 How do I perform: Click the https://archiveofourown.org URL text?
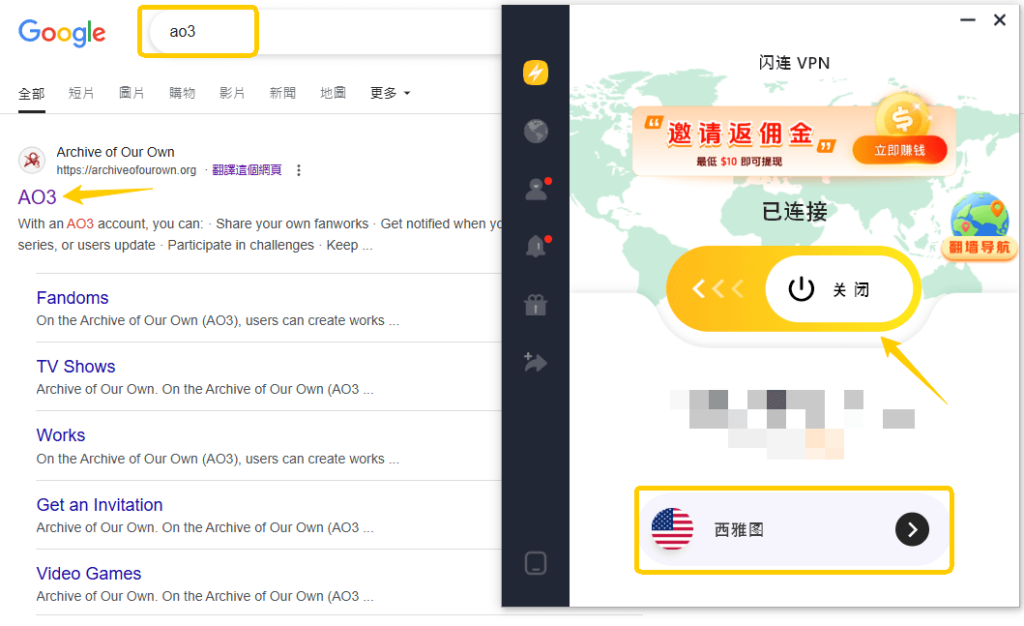pos(126,170)
